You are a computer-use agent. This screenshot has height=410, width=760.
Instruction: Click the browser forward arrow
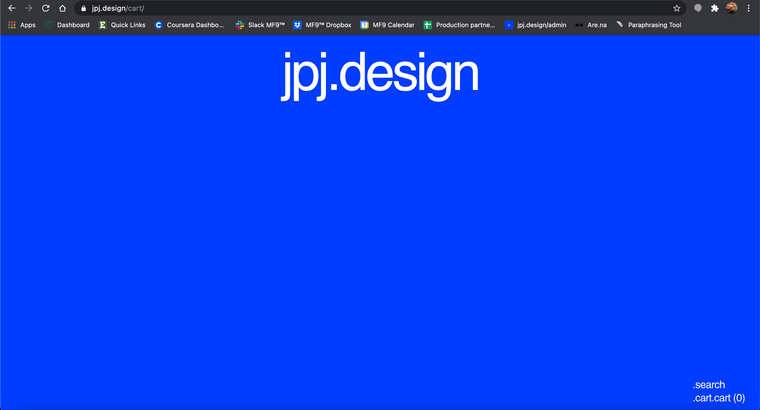pos(28,8)
